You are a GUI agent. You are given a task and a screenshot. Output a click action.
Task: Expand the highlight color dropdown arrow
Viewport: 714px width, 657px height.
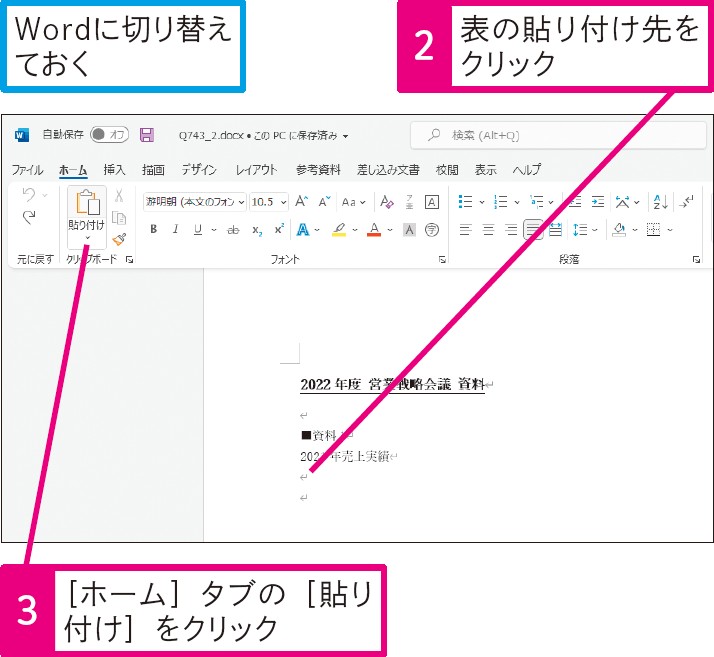(x=355, y=230)
